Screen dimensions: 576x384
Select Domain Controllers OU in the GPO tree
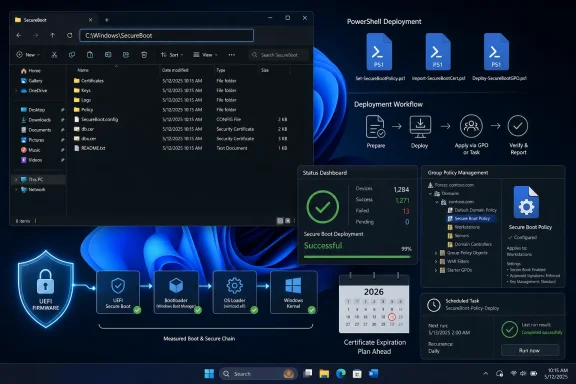(469, 244)
